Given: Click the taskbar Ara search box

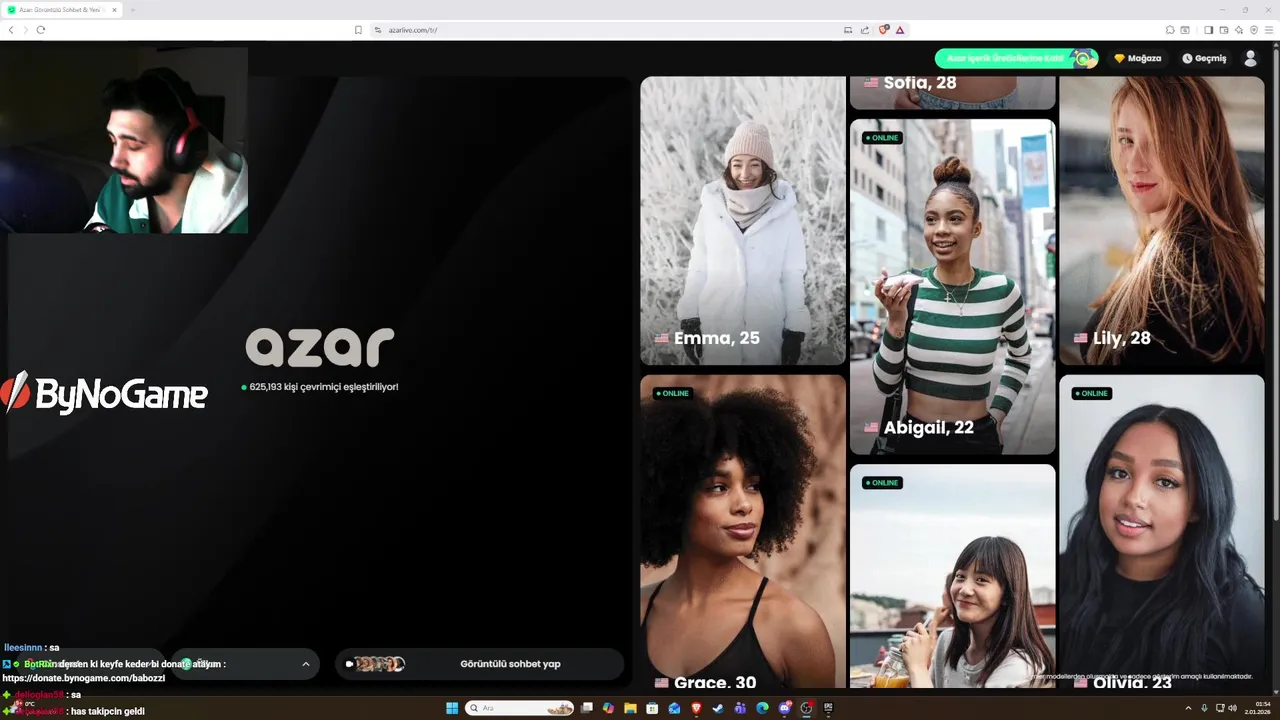Looking at the screenshot, I should click(x=520, y=708).
